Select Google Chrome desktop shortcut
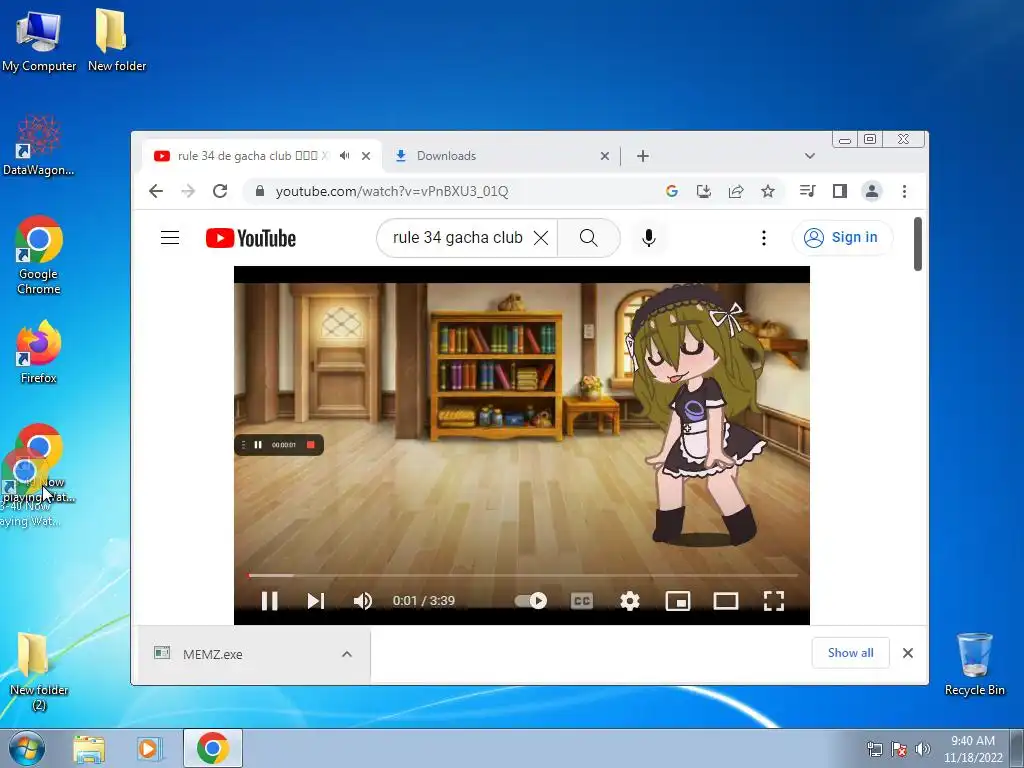Image resolution: width=1024 pixels, height=768 pixels. pyautogui.click(x=39, y=255)
